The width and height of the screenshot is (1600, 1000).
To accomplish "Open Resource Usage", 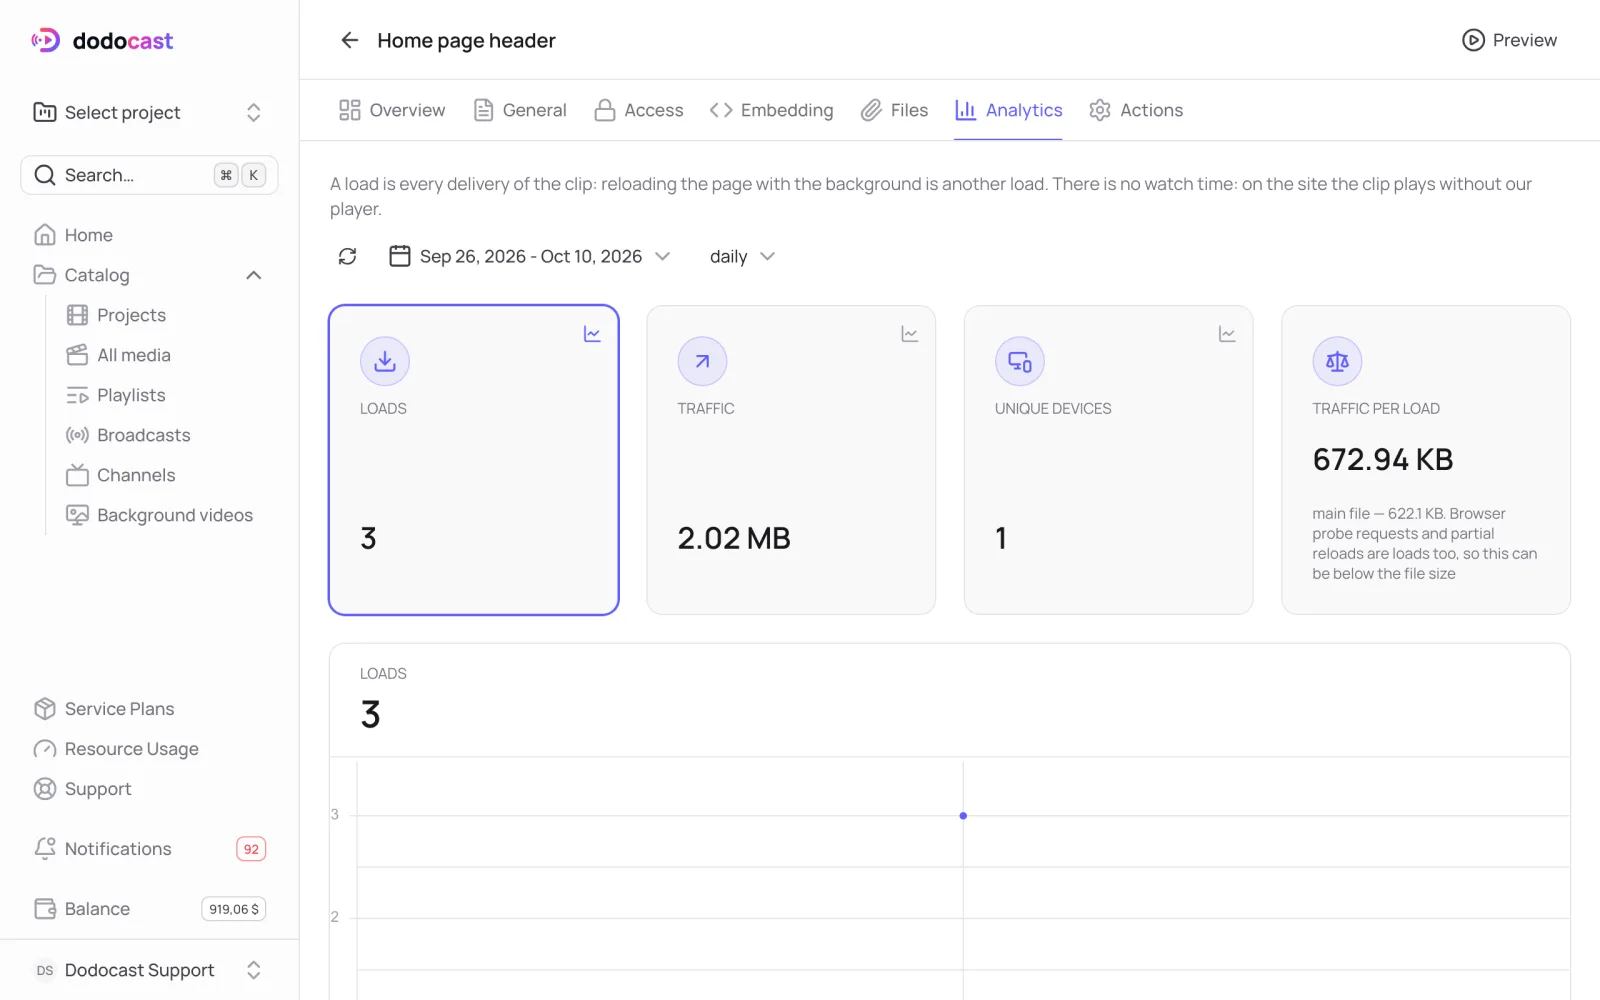I will (150, 749).
